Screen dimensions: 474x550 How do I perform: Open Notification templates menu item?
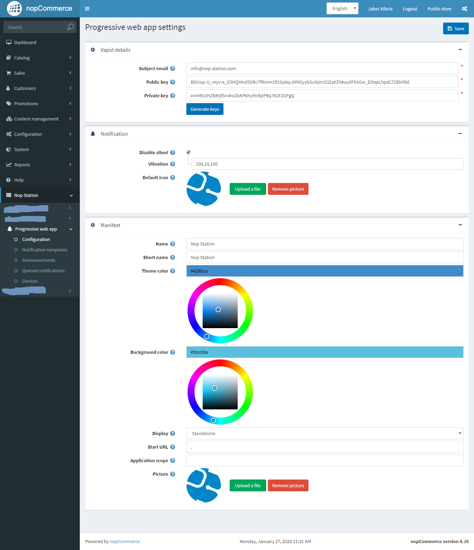click(45, 250)
